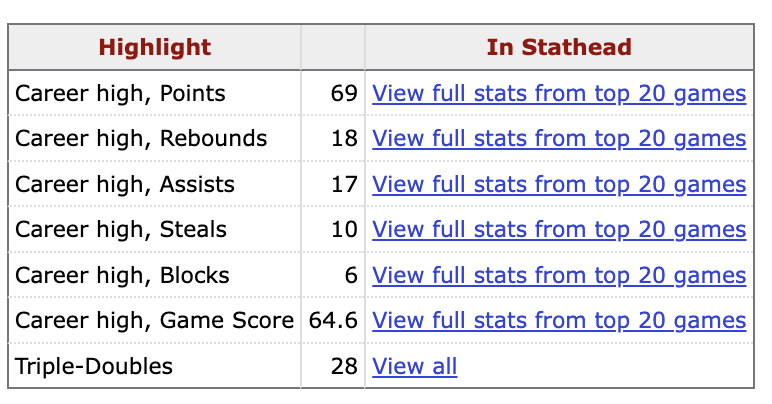Select the Career high, Blocks label
This screenshot has height=404, width=772.
click(x=122, y=276)
